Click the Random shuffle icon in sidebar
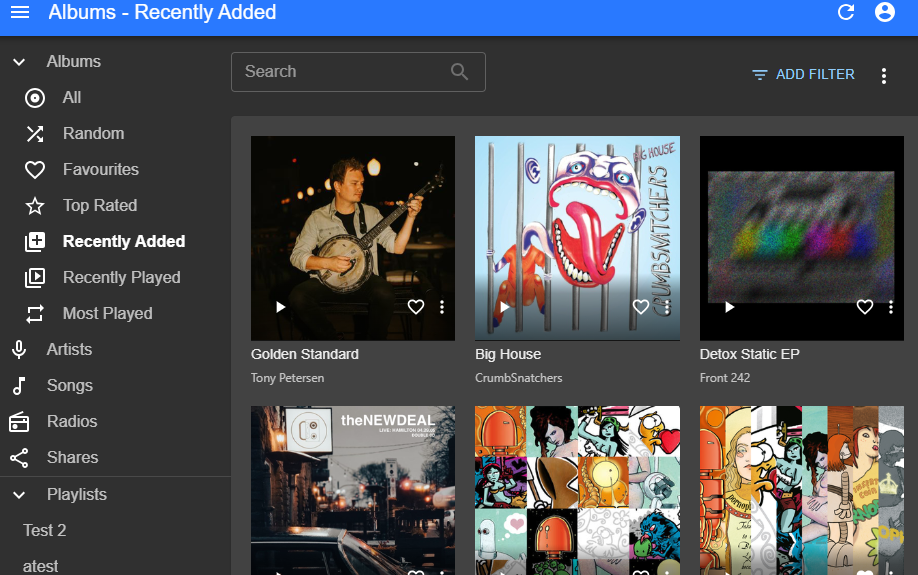This screenshot has width=918, height=575. (35, 134)
